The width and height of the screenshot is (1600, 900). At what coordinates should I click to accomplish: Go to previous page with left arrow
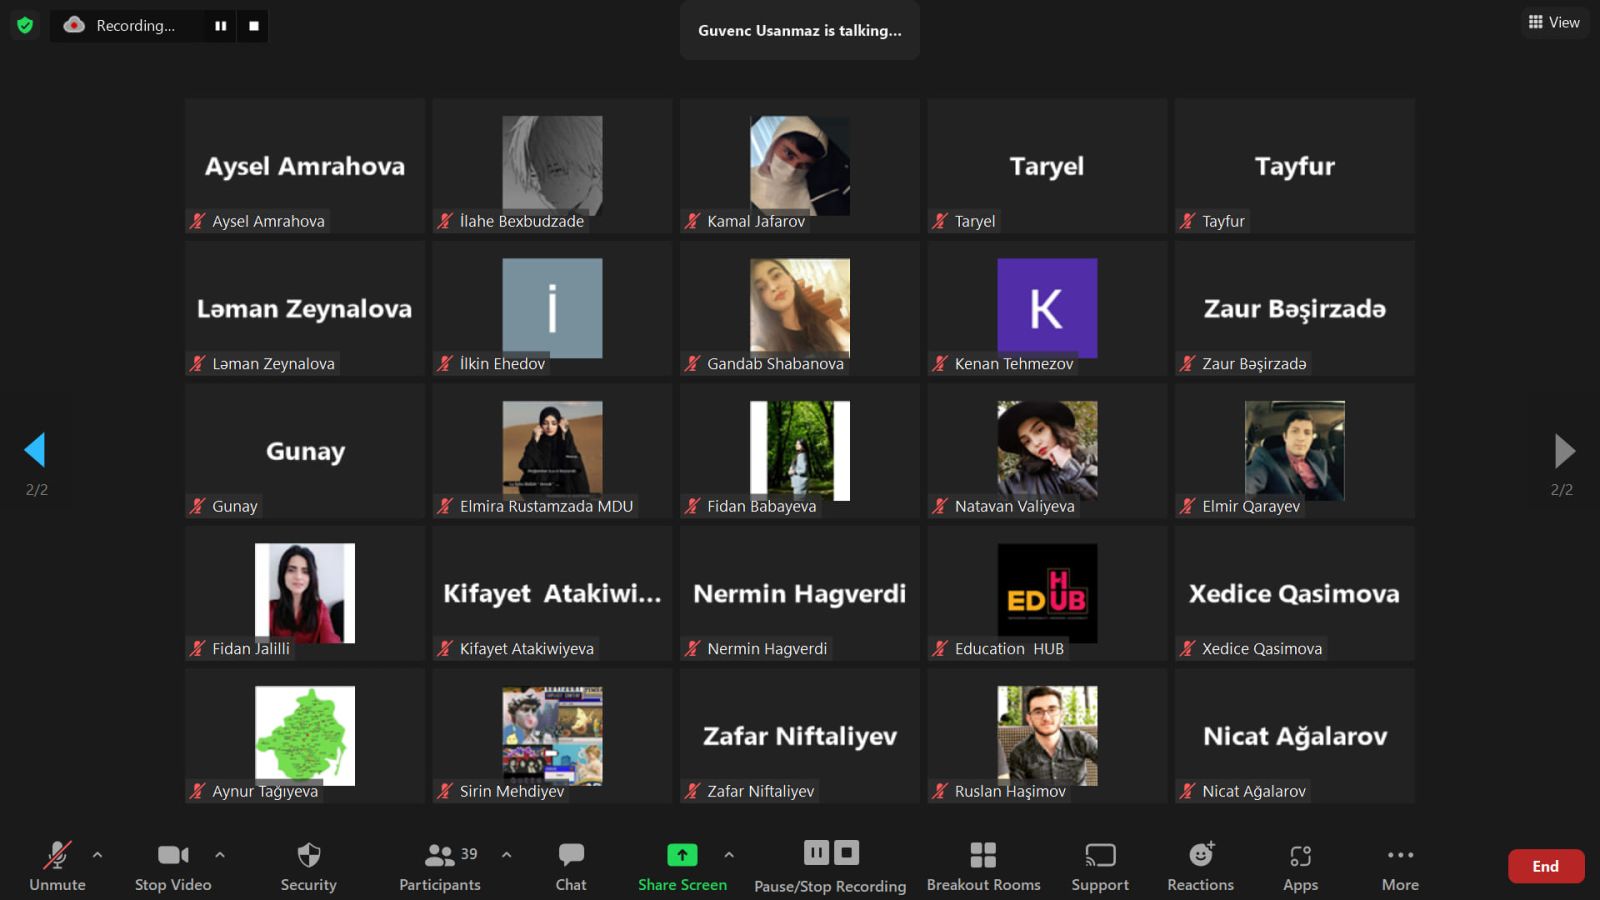pos(35,450)
